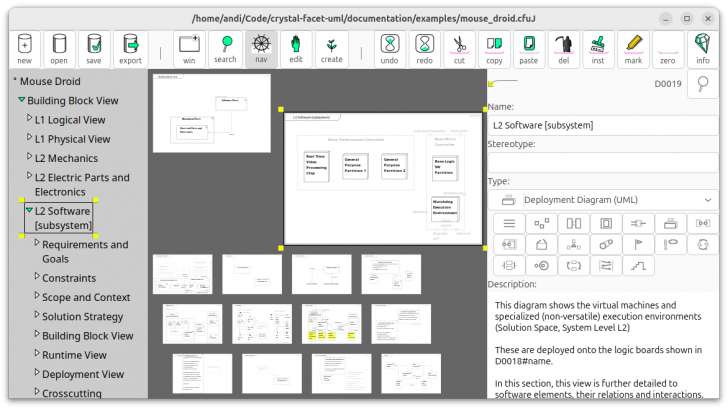Open the info about dialog
The image size is (728, 409).
(x=703, y=49)
